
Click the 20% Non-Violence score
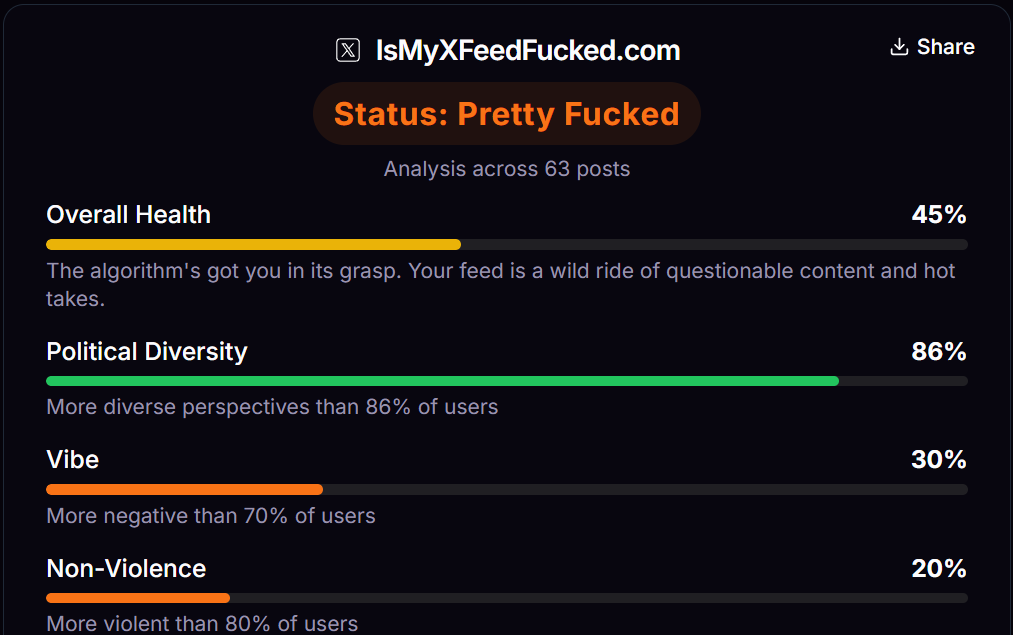pyautogui.click(x=938, y=569)
